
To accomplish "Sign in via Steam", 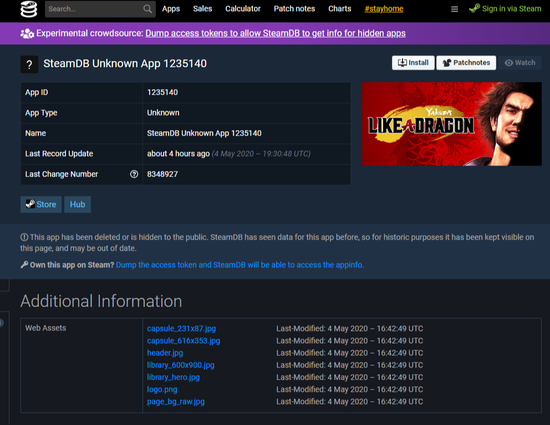I will [505, 9].
